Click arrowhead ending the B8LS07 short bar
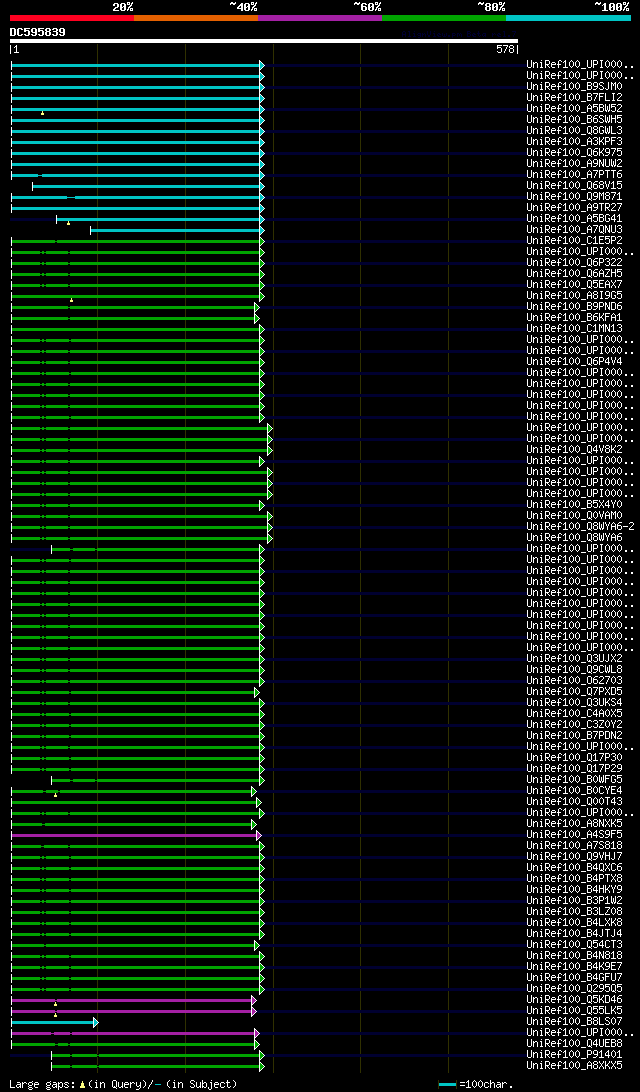This screenshot has width=640, height=1092. (95, 1022)
